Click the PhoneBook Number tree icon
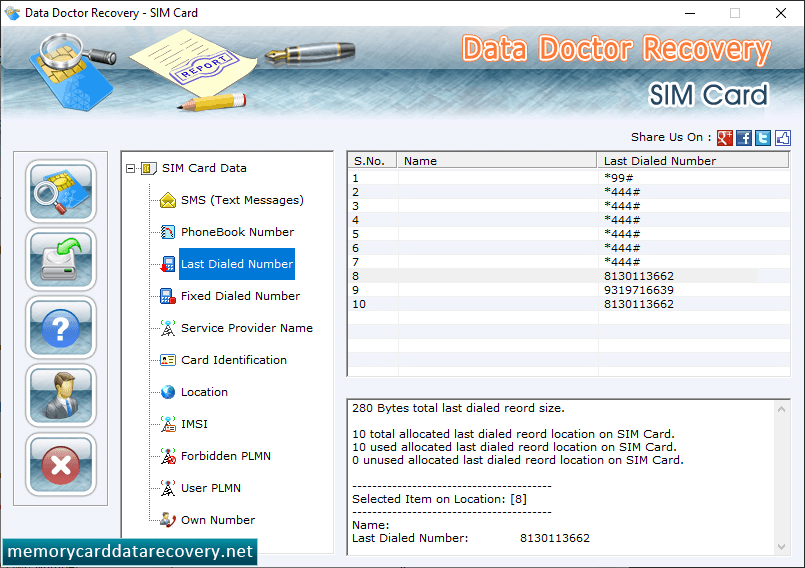 168,232
